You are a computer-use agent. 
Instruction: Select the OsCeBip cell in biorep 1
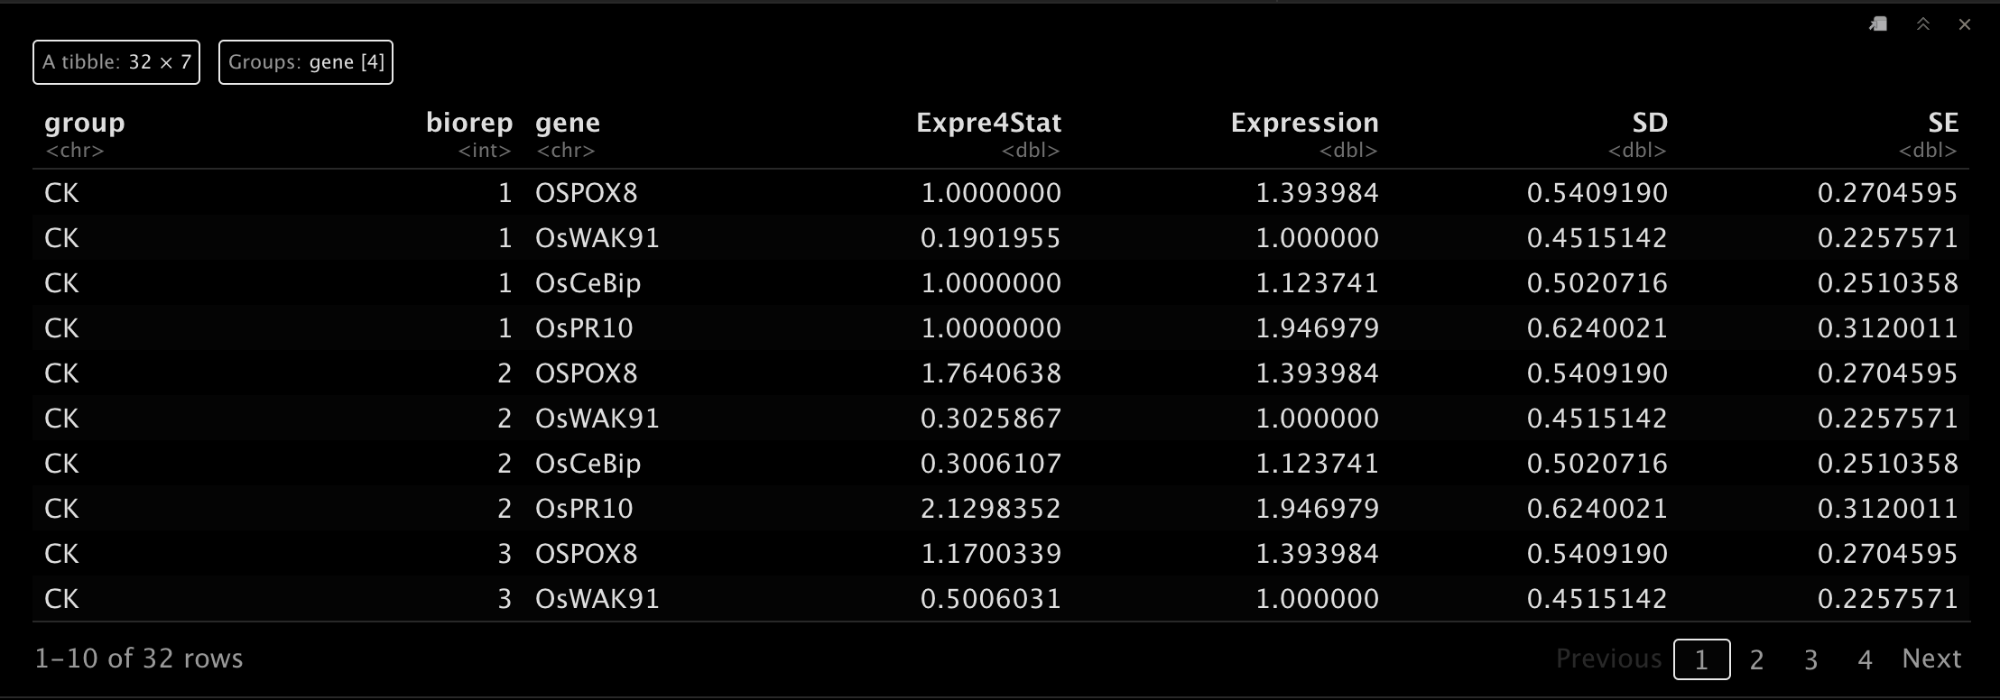point(588,283)
